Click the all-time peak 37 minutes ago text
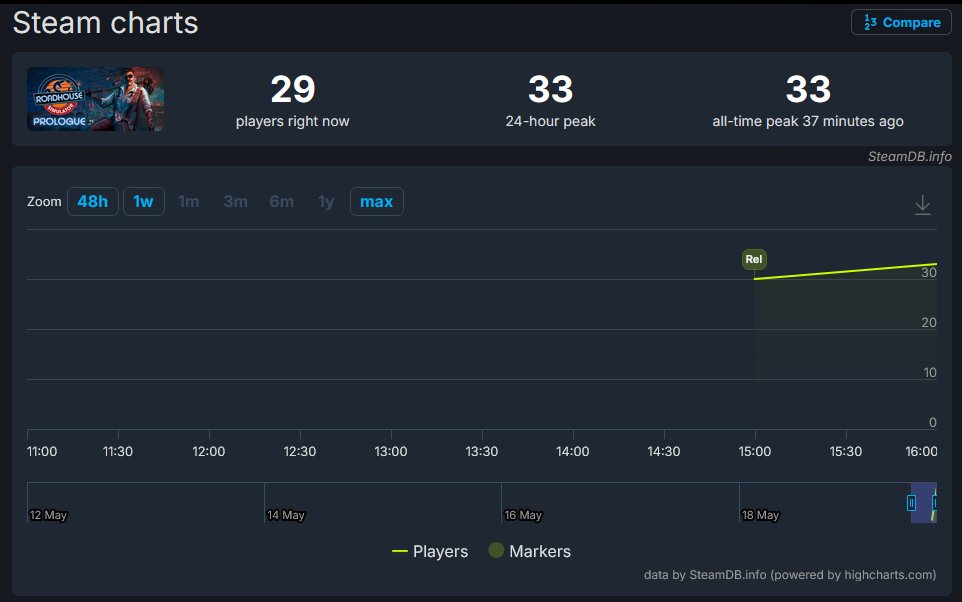Screen dimensions: 962x602 point(807,121)
